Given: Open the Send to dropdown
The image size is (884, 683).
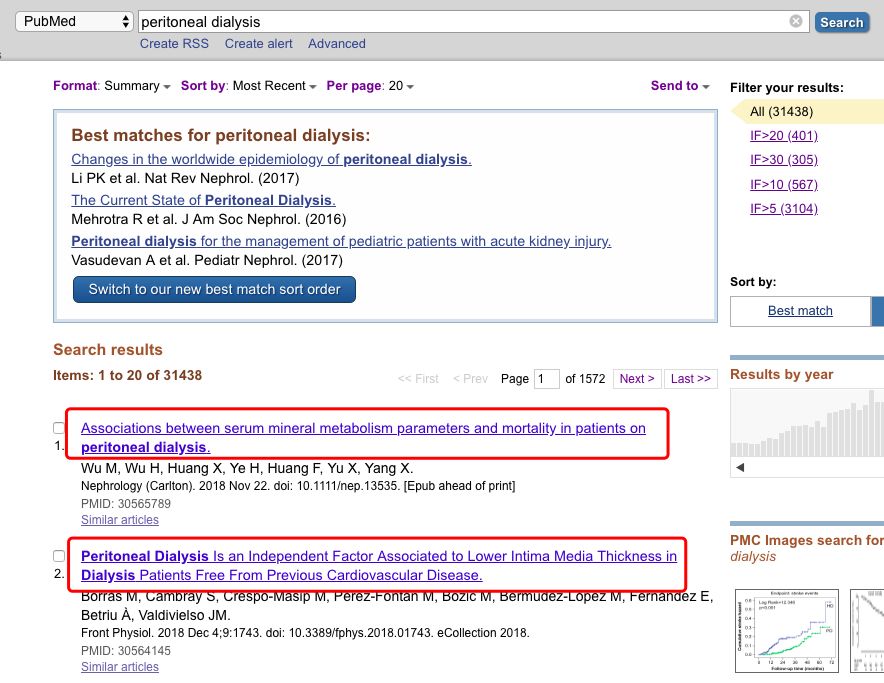Looking at the screenshot, I should [x=680, y=86].
